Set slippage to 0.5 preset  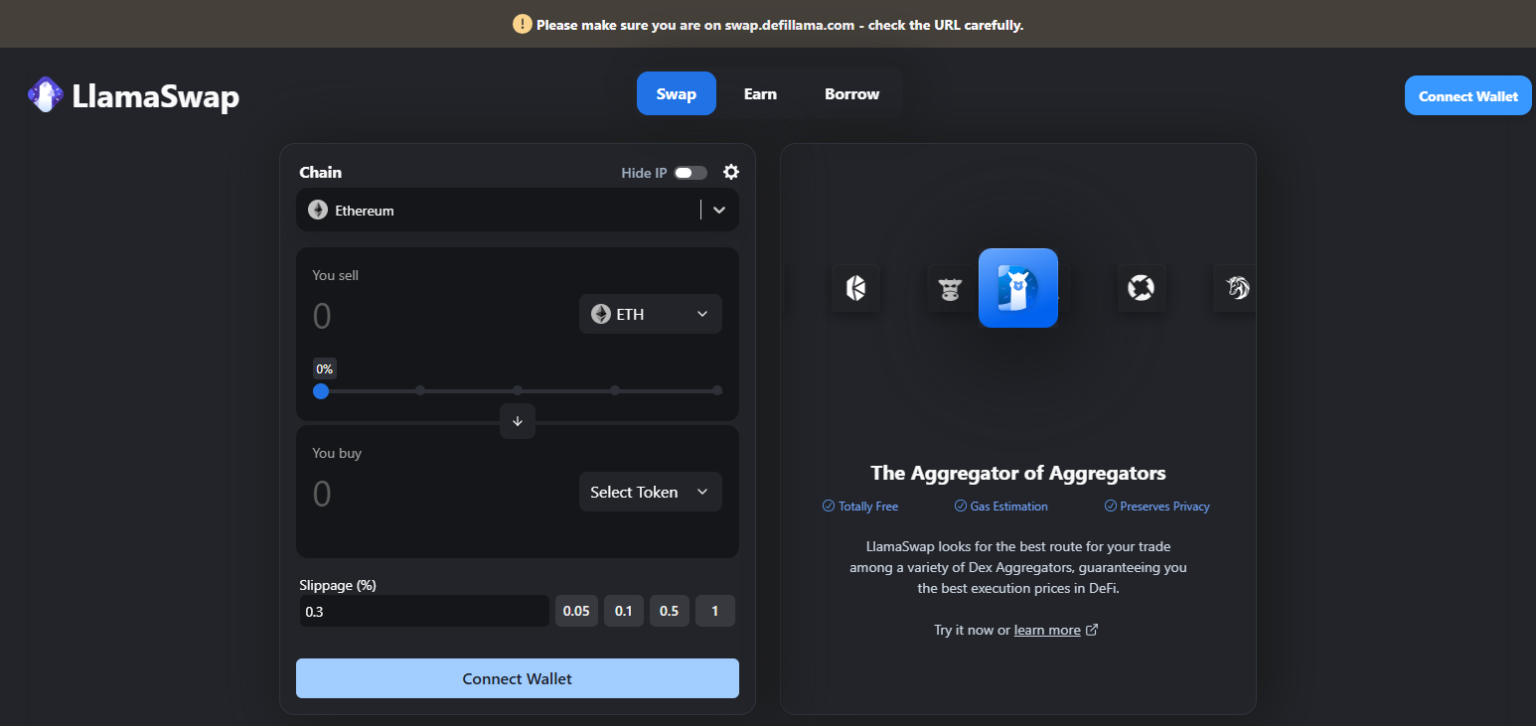pyautogui.click(x=669, y=611)
